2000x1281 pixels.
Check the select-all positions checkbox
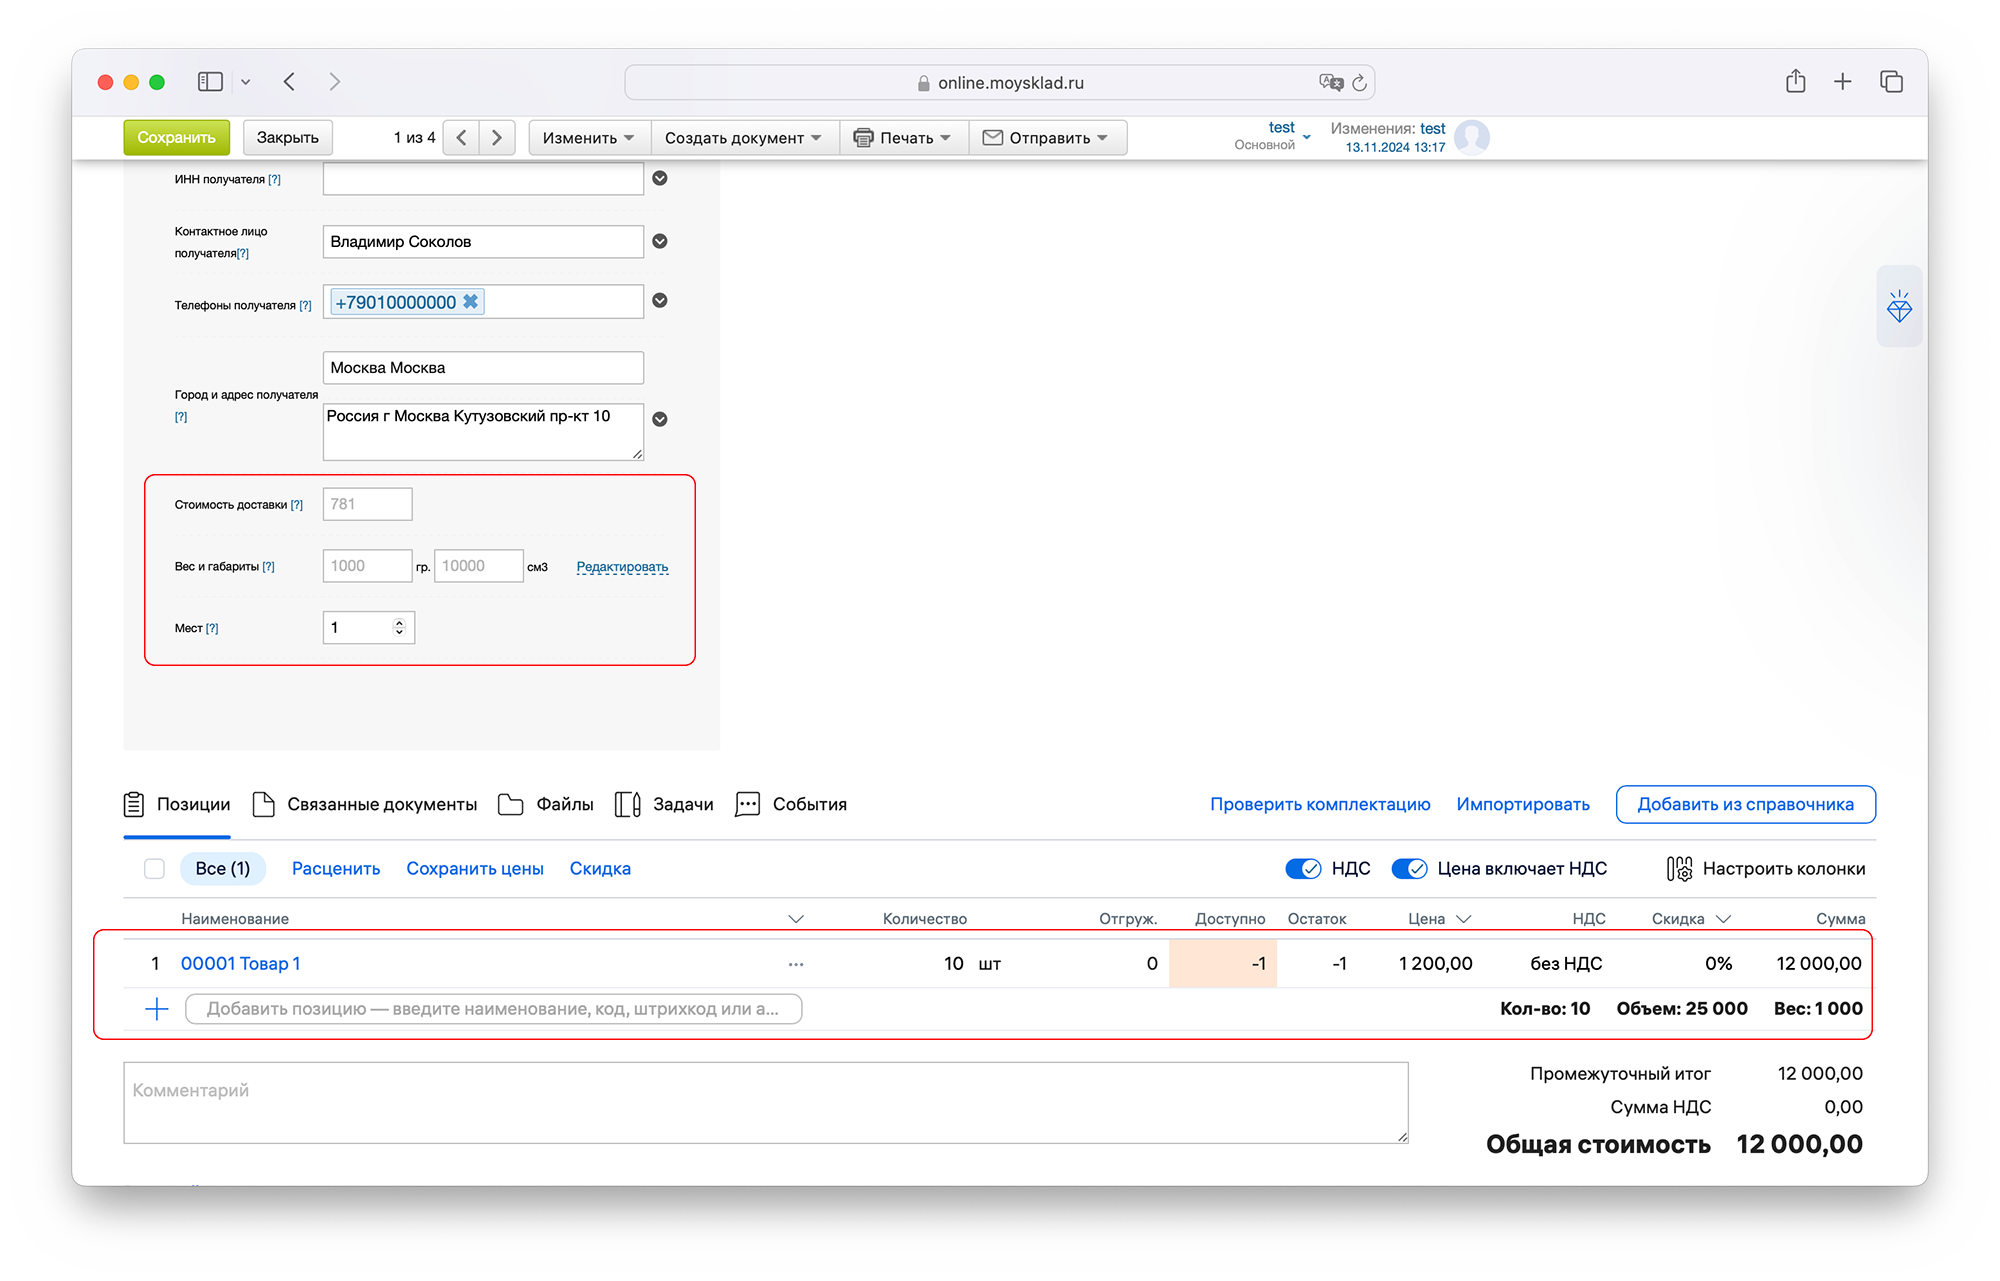(x=154, y=869)
